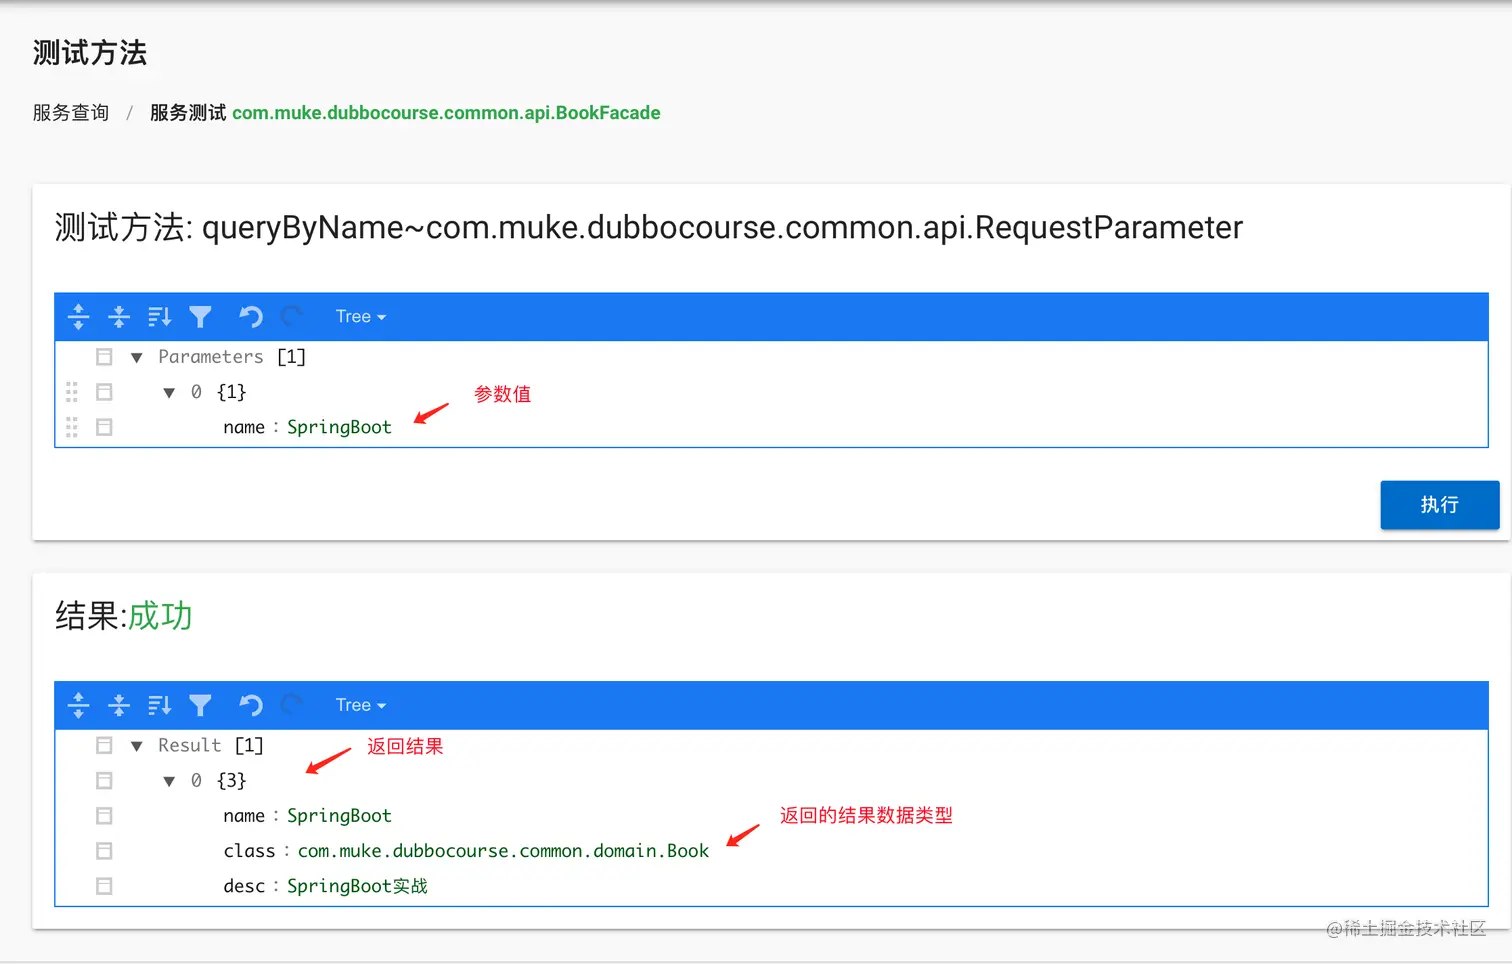Undo last action in Parameters editor
Screen dimensions: 1512x964
(x=250, y=317)
